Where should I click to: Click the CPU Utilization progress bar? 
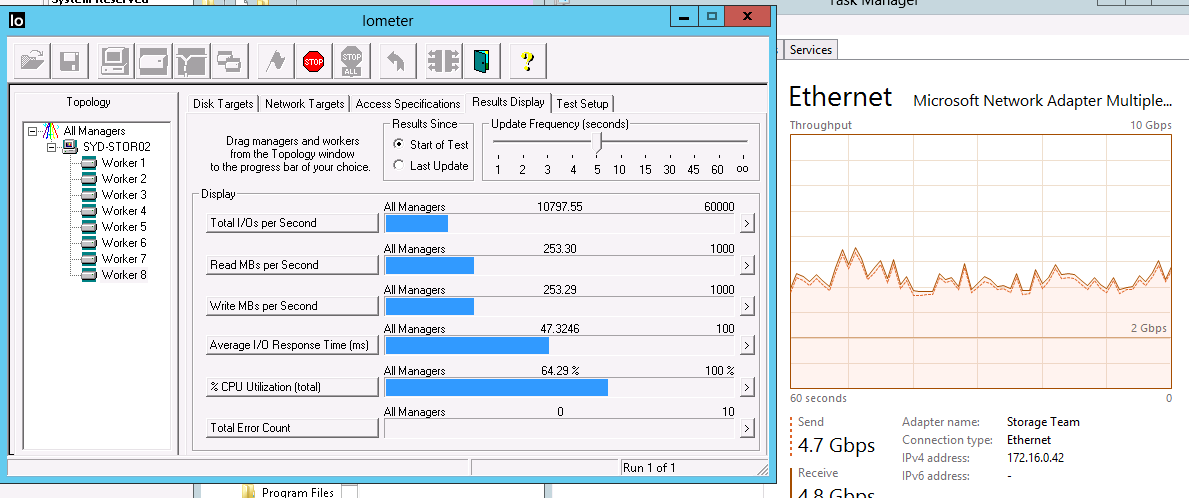[560, 387]
